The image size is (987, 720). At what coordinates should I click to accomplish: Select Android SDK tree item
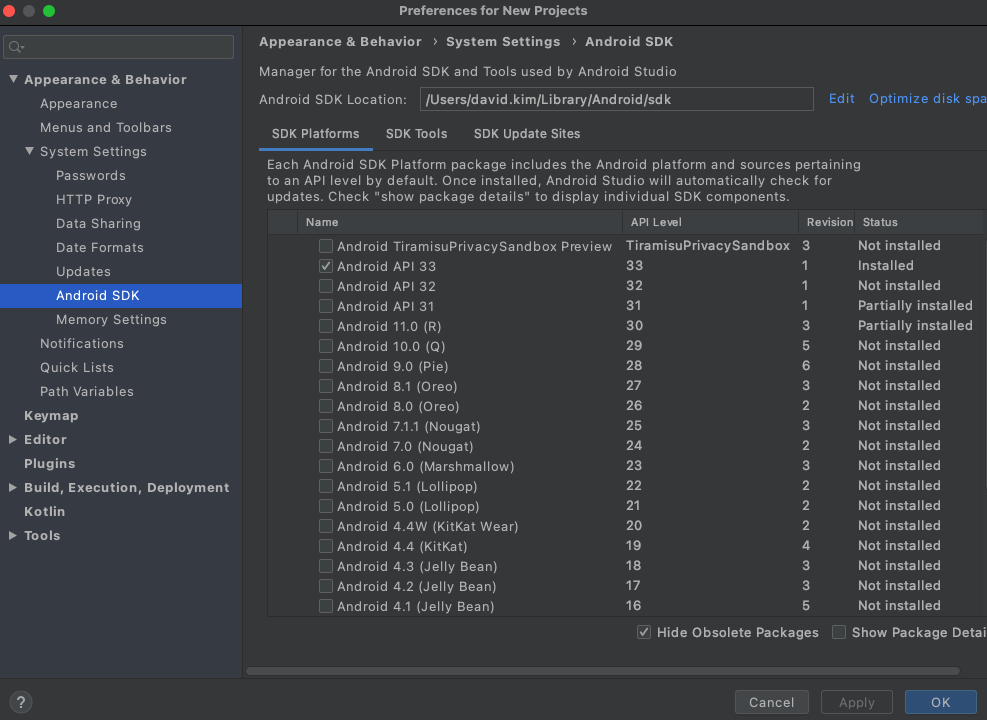[x=121, y=296]
